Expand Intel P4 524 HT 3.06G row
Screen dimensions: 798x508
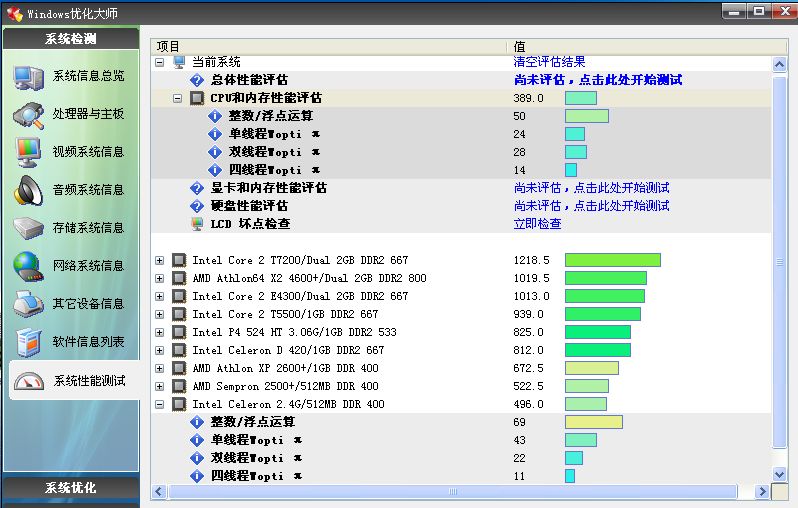point(160,332)
